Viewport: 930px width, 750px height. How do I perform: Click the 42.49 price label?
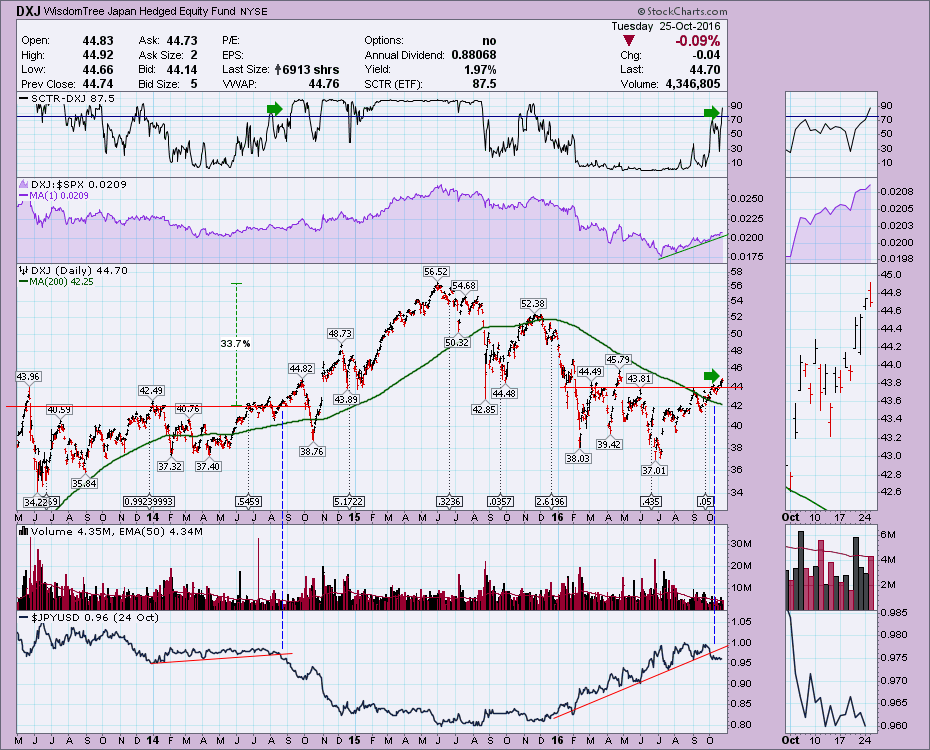(x=151, y=391)
